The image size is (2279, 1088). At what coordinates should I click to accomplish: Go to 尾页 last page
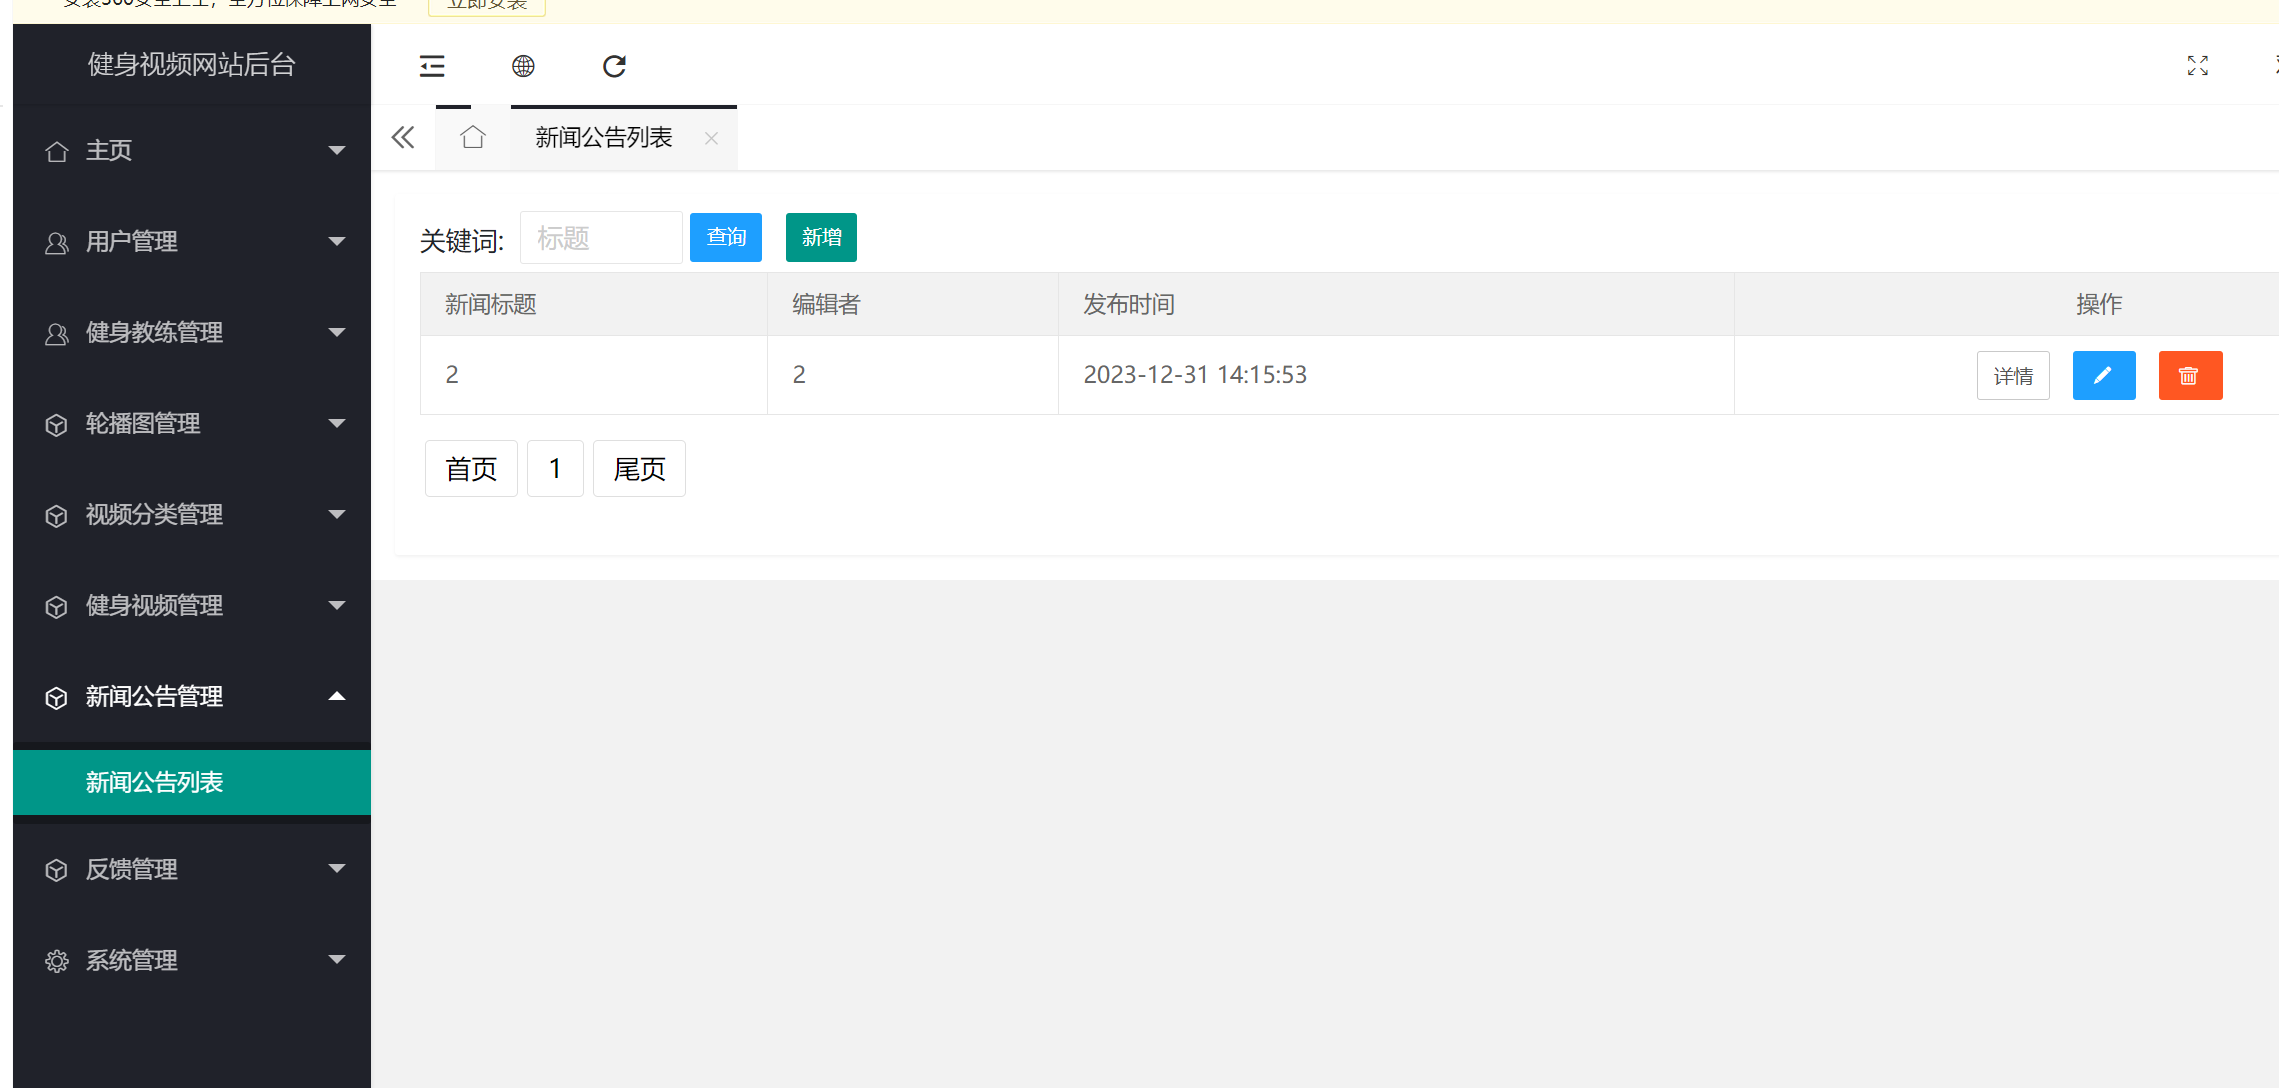638,468
